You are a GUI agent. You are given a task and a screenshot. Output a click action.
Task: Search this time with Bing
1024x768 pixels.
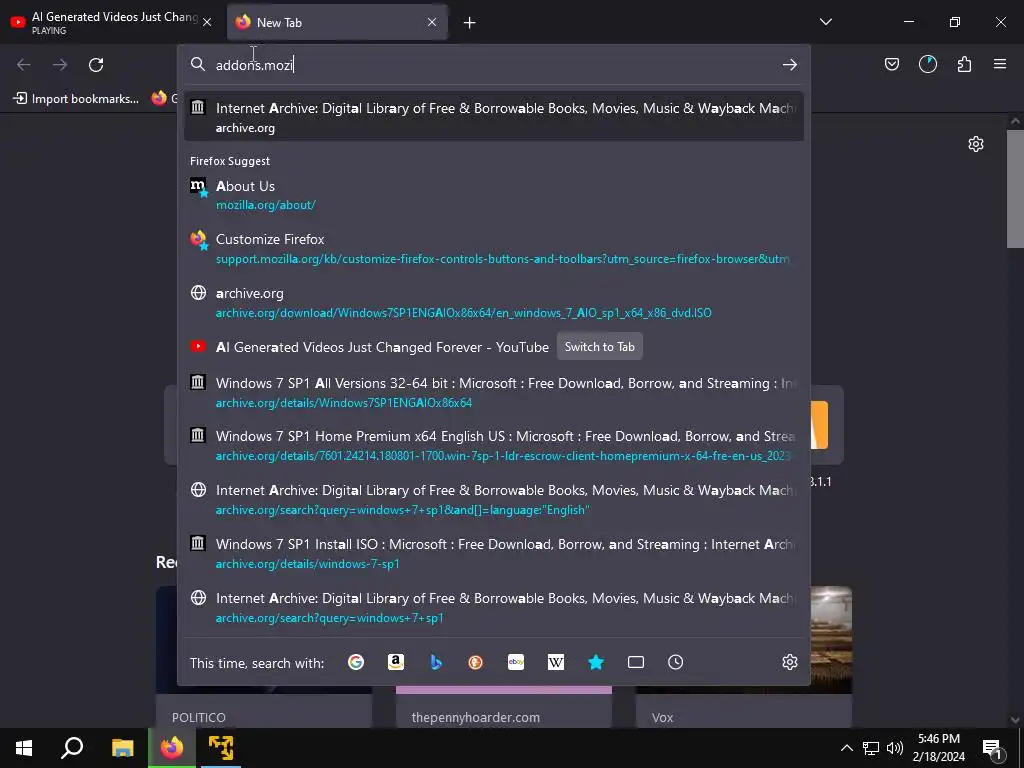[436, 662]
